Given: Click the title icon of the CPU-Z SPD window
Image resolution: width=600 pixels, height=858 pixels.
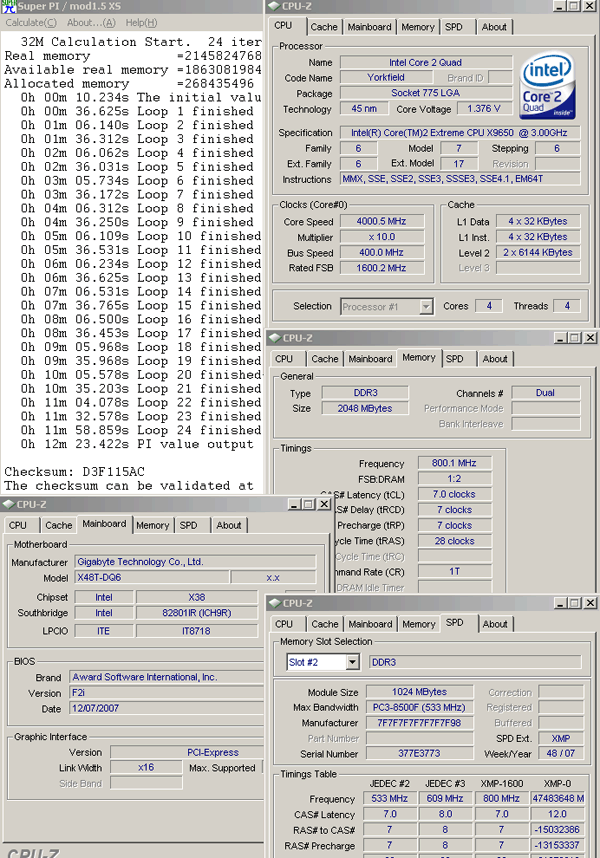Looking at the screenshot, I should 275,603.
